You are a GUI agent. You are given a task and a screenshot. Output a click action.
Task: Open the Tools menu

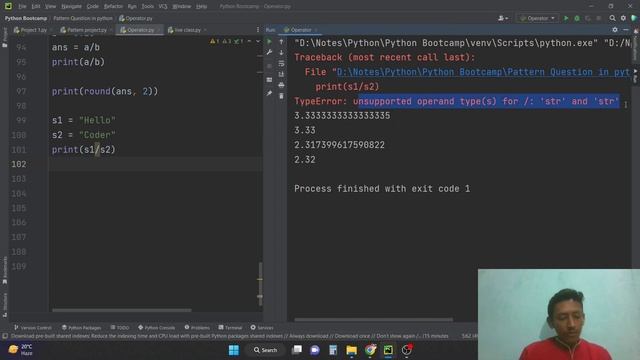pos(148,7)
